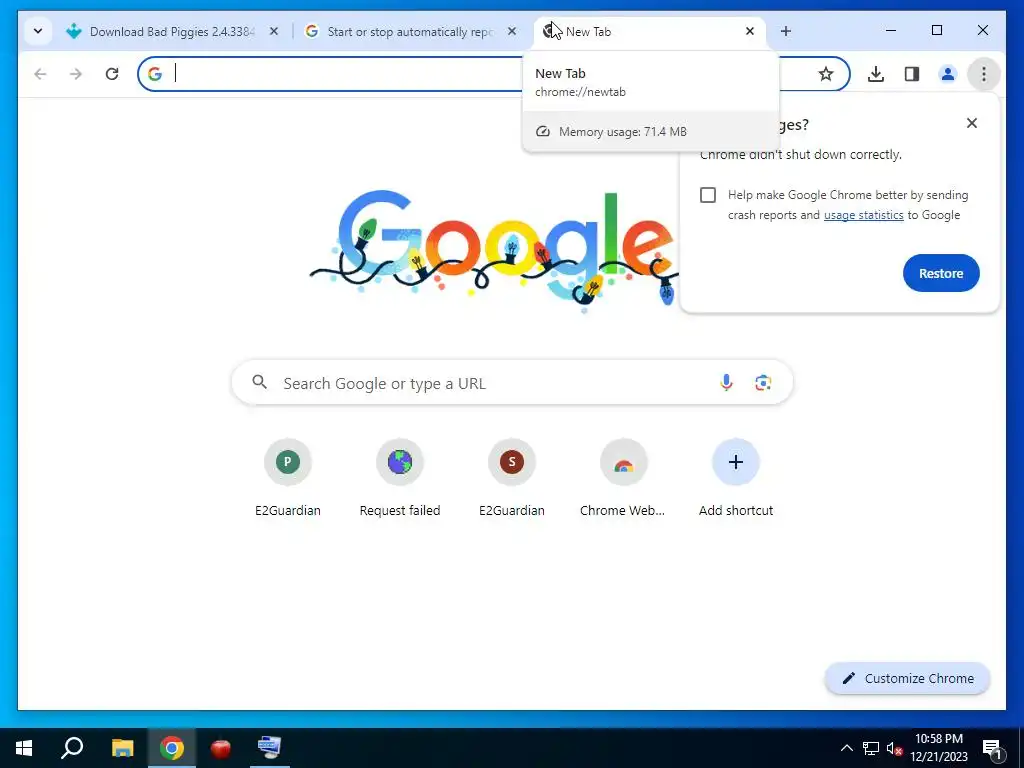Switch to the Start or stop automatically tab
Image resolution: width=1024 pixels, height=768 pixels.
click(410, 31)
